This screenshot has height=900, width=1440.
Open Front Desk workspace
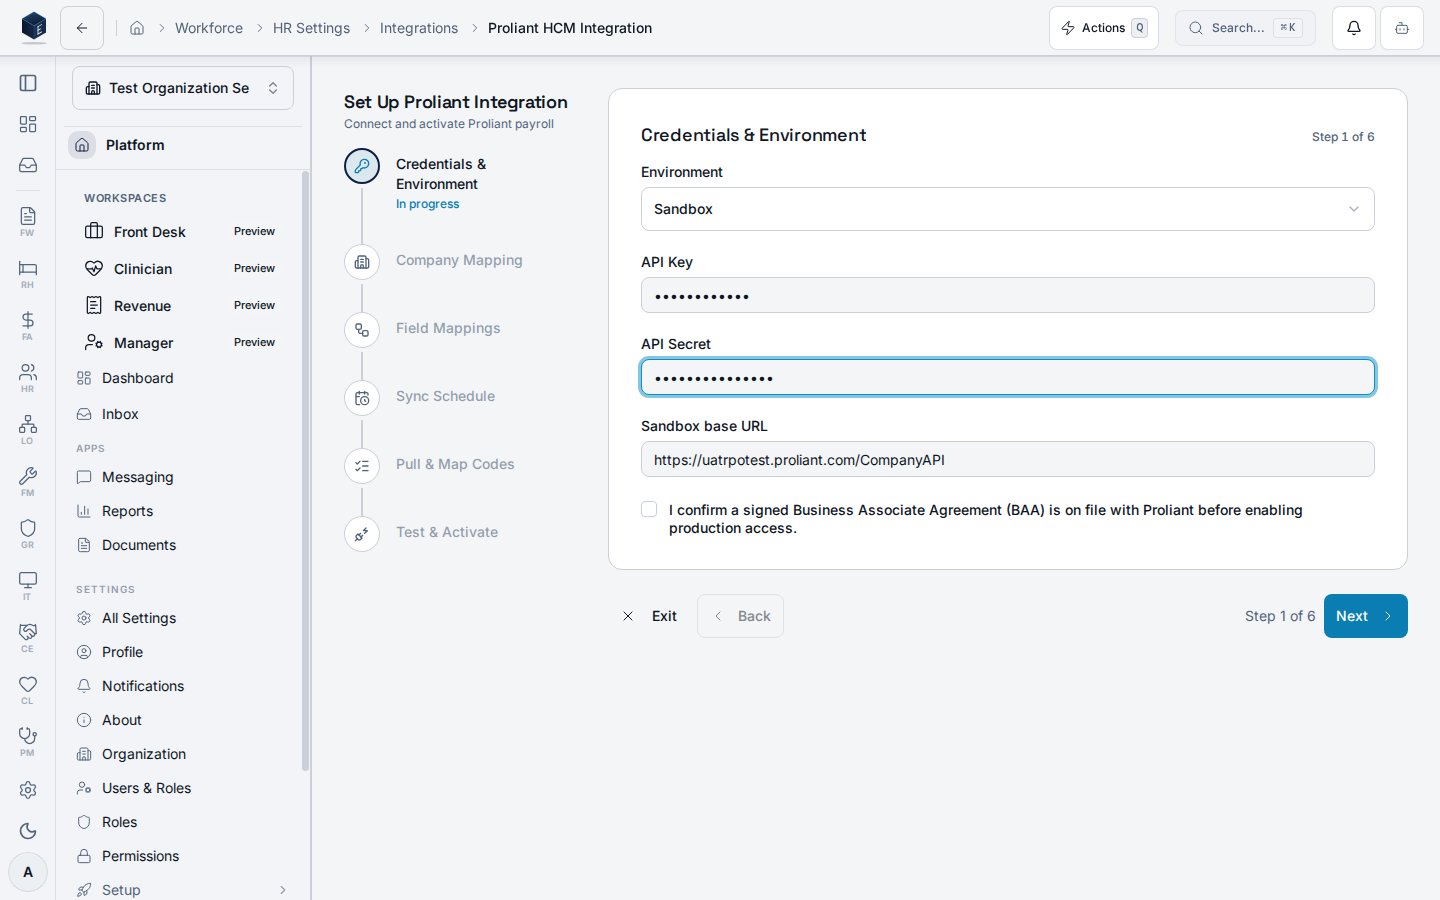coord(183,232)
